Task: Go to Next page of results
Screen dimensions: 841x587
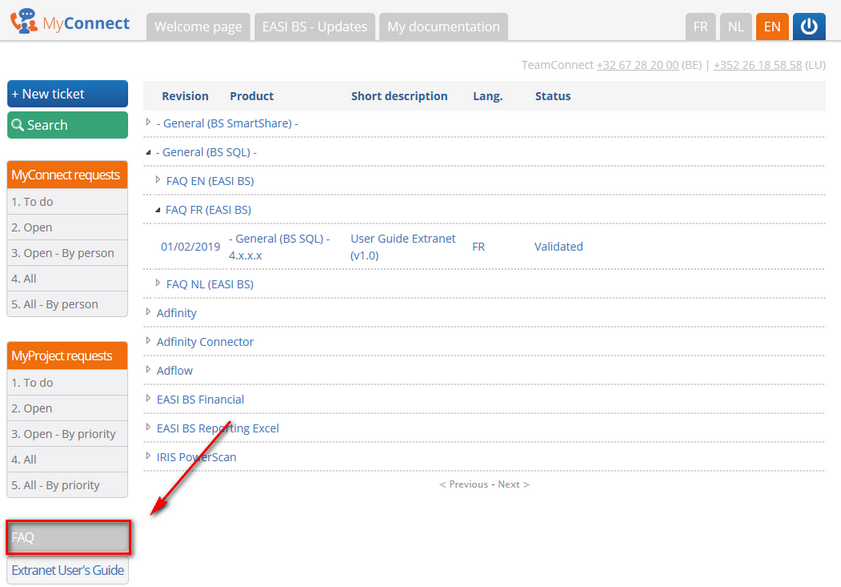Action: tap(509, 484)
